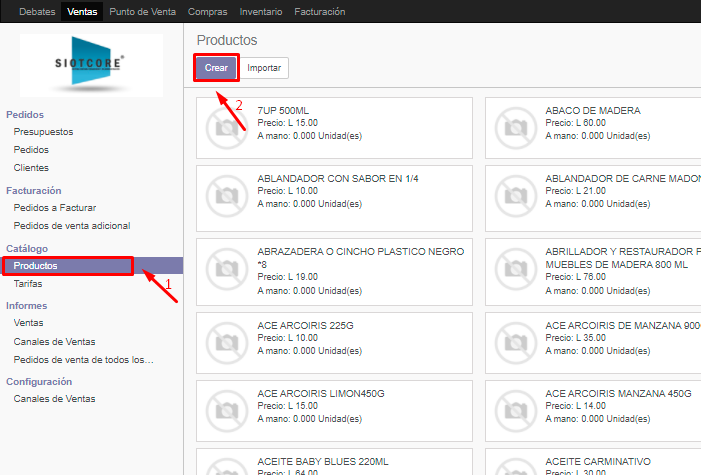The width and height of the screenshot is (701, 475).
Task: Open Tarifas under Catálogo
Action: pyautogui.click(x=28, y=284)
